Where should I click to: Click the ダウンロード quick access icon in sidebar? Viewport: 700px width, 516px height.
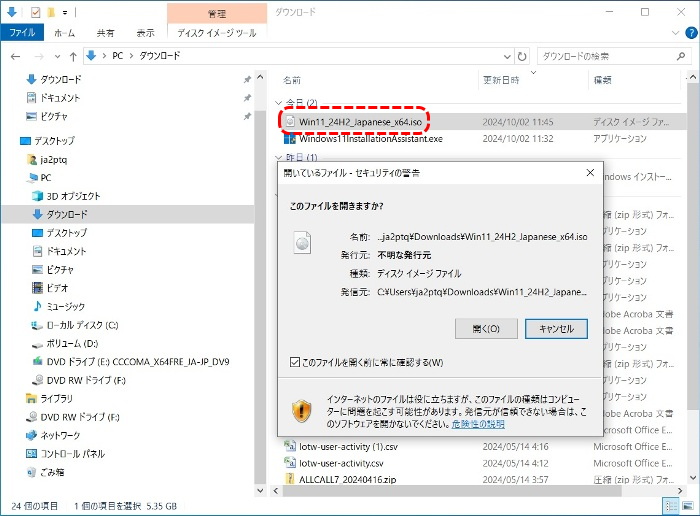(x=31, y=79)
